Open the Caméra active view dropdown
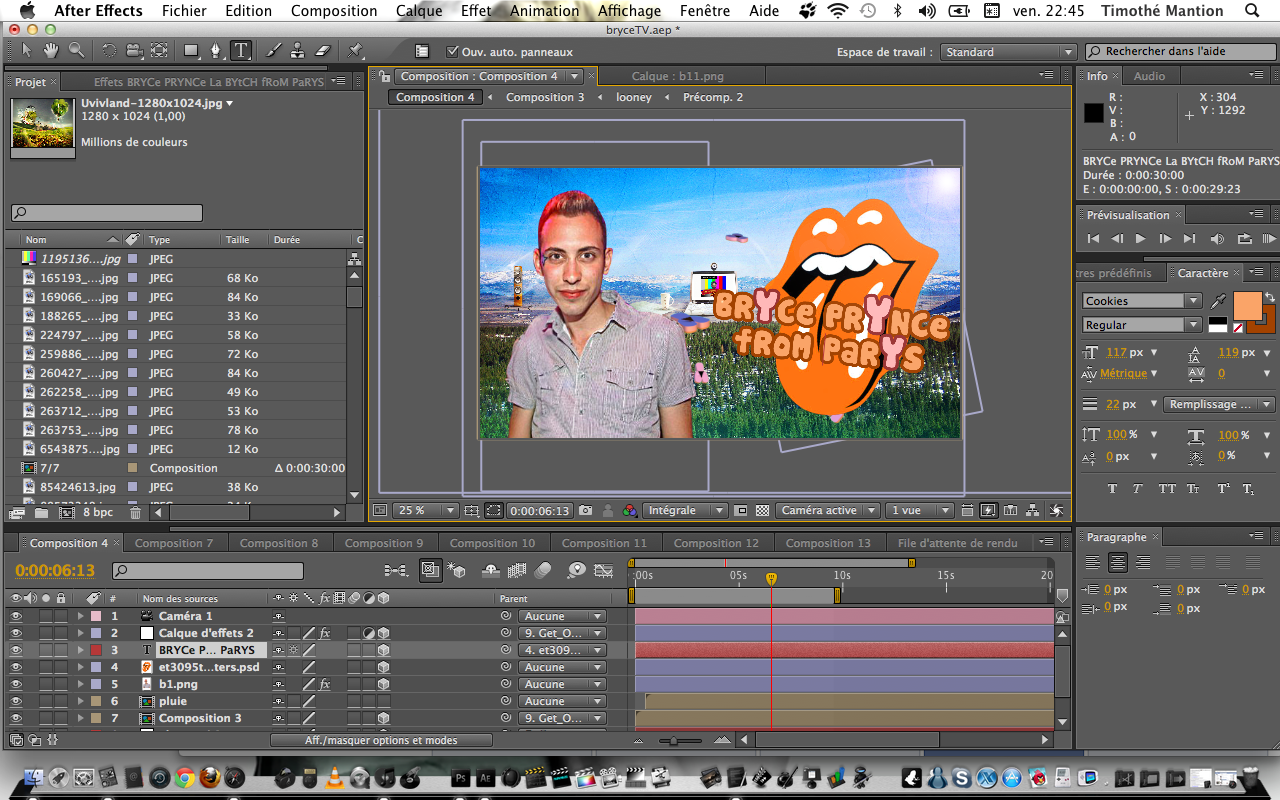This screenshot has width=1280, height=800. point(827,510)
